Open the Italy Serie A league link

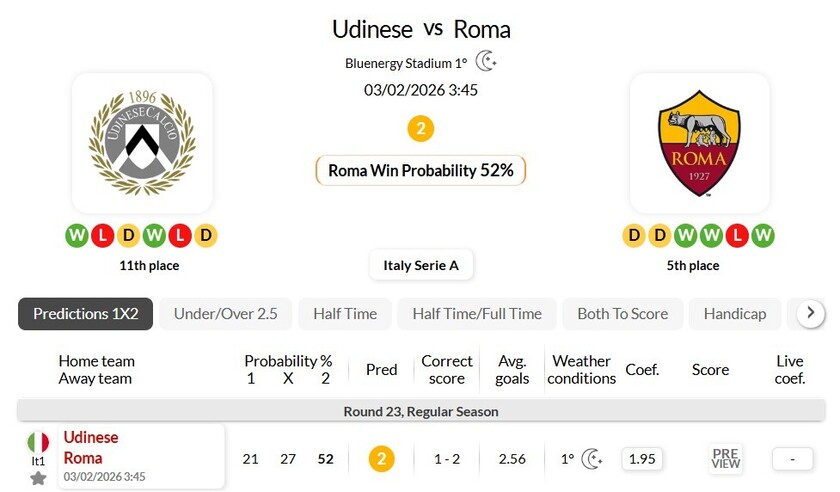(x=421, y=265)
